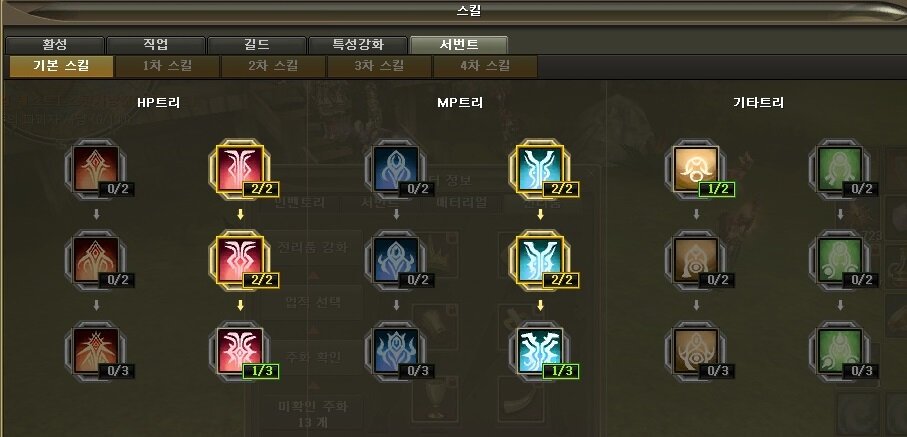907x437 pixels.
Task: Click the top cyan MP skill with 2/2
Action: [541, 168]
